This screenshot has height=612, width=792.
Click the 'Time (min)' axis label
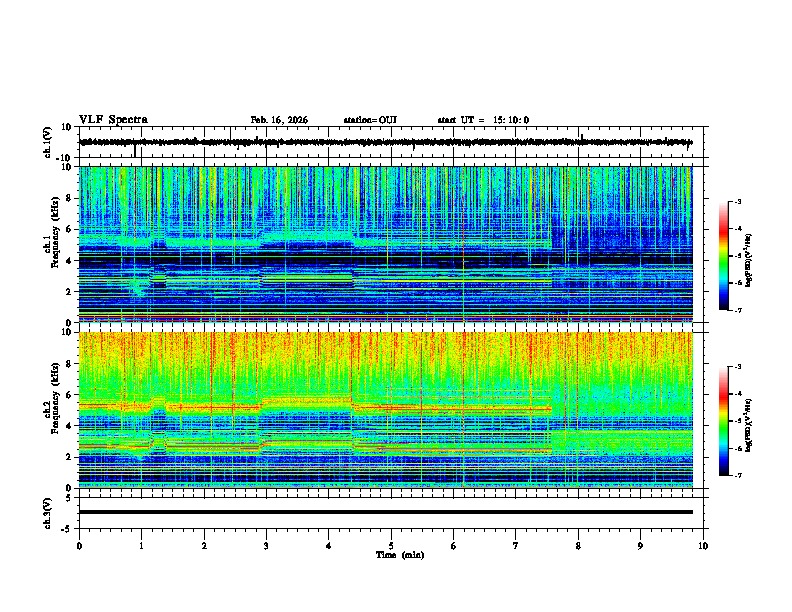[x=400, y=555]
